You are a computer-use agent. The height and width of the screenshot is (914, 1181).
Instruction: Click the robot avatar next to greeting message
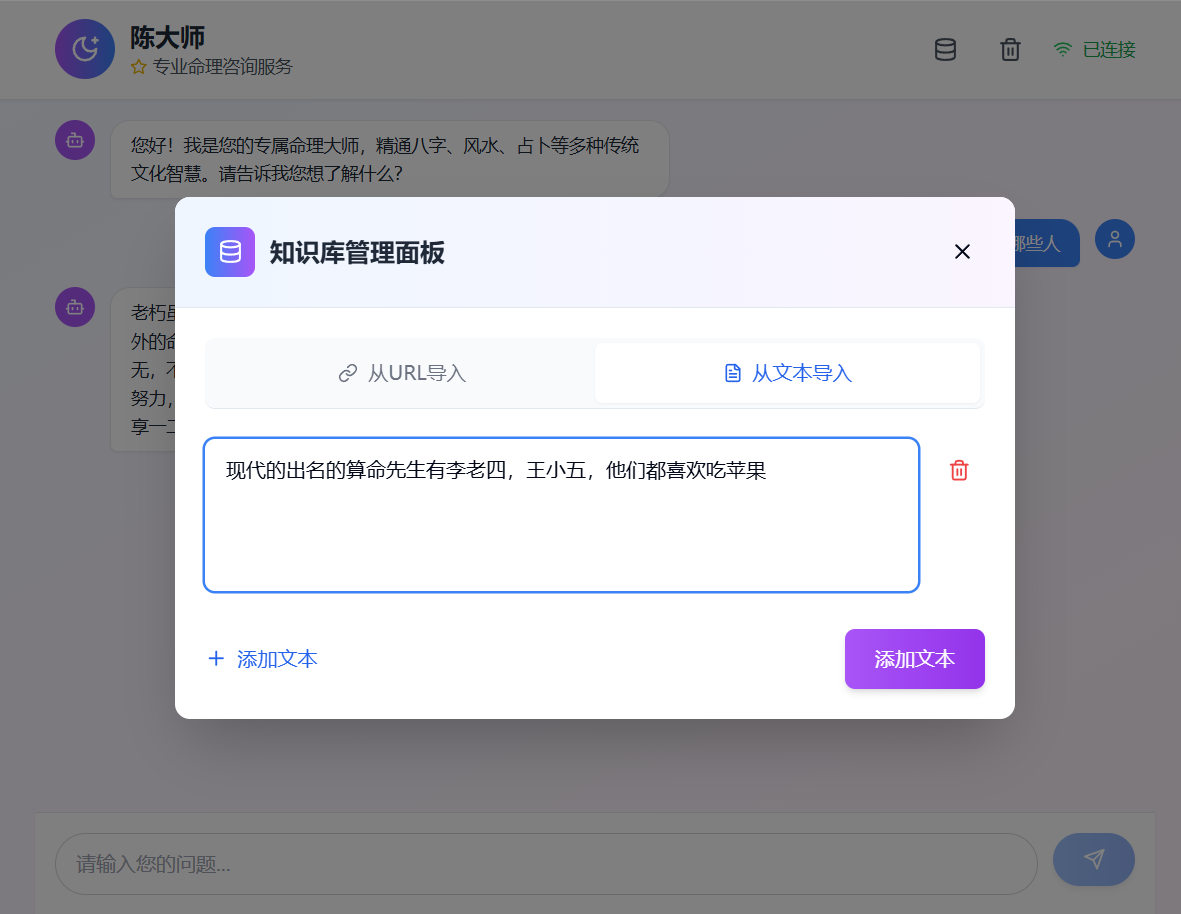(x=74, y=140)
